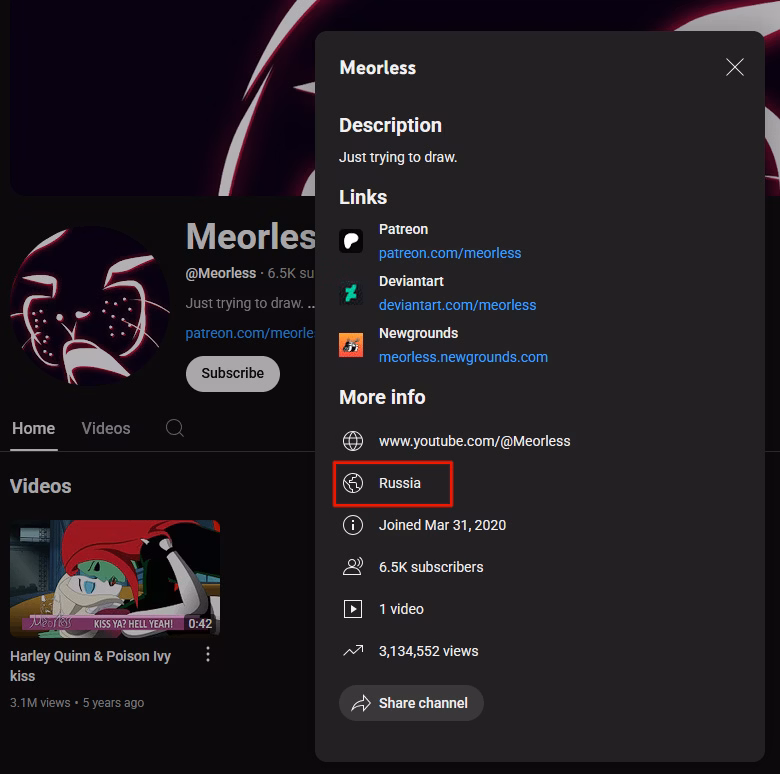Open patreon.com/meorless link in dialog
Image resolution: width=780 pixels, height=774 pixels.
click(450, 253)
